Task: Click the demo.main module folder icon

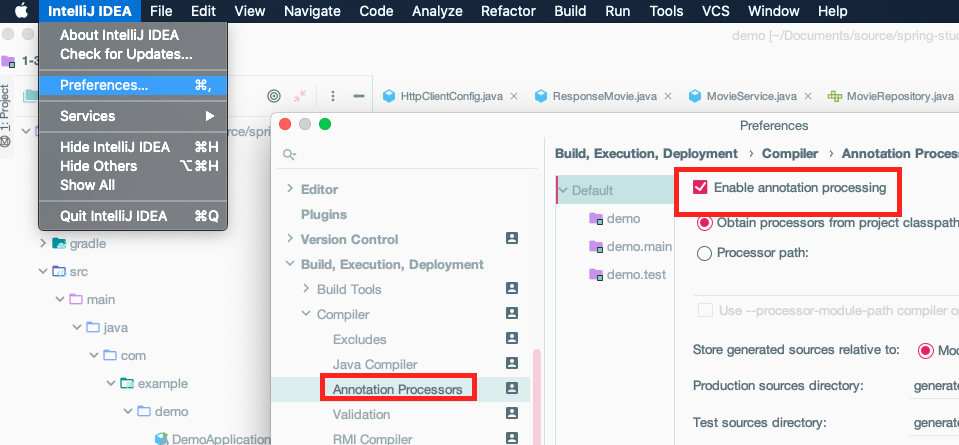Action: [x=596, y=246]
